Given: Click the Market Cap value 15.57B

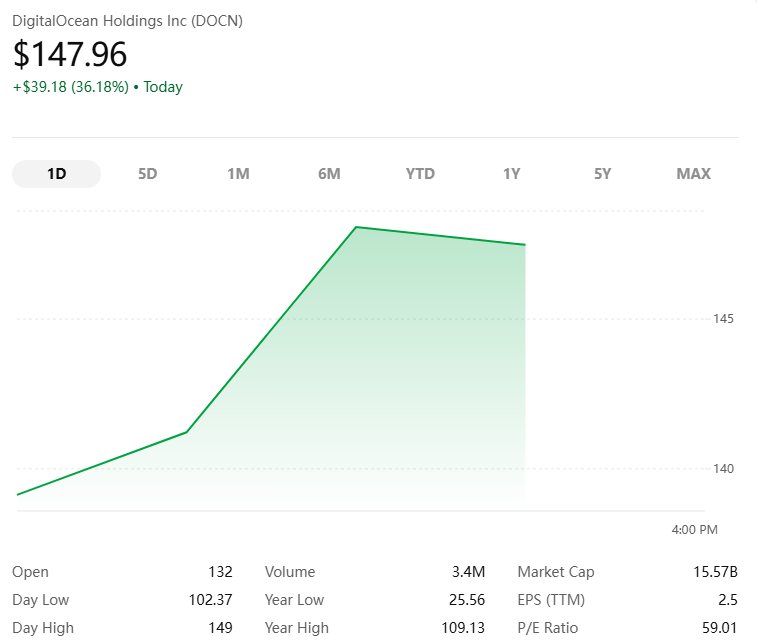Looking at the screenshot, I should 715,572.
